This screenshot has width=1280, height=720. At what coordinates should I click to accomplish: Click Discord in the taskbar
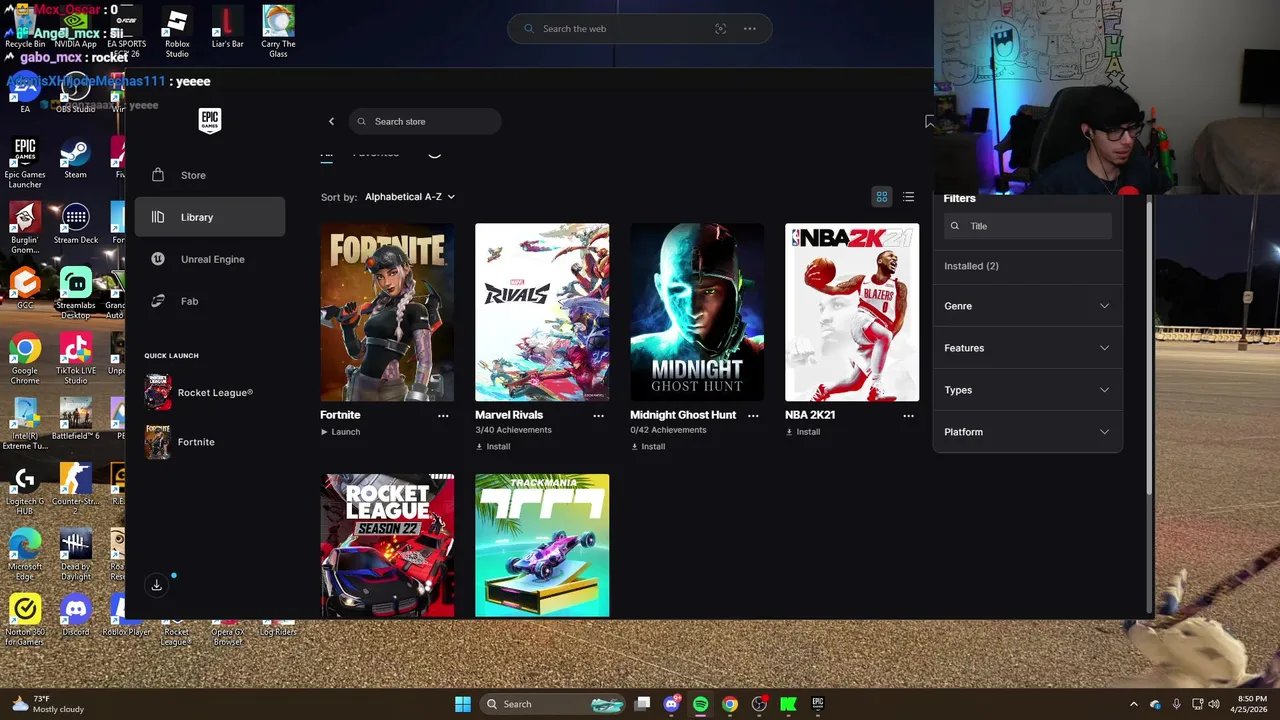click(x=672, y=704)
